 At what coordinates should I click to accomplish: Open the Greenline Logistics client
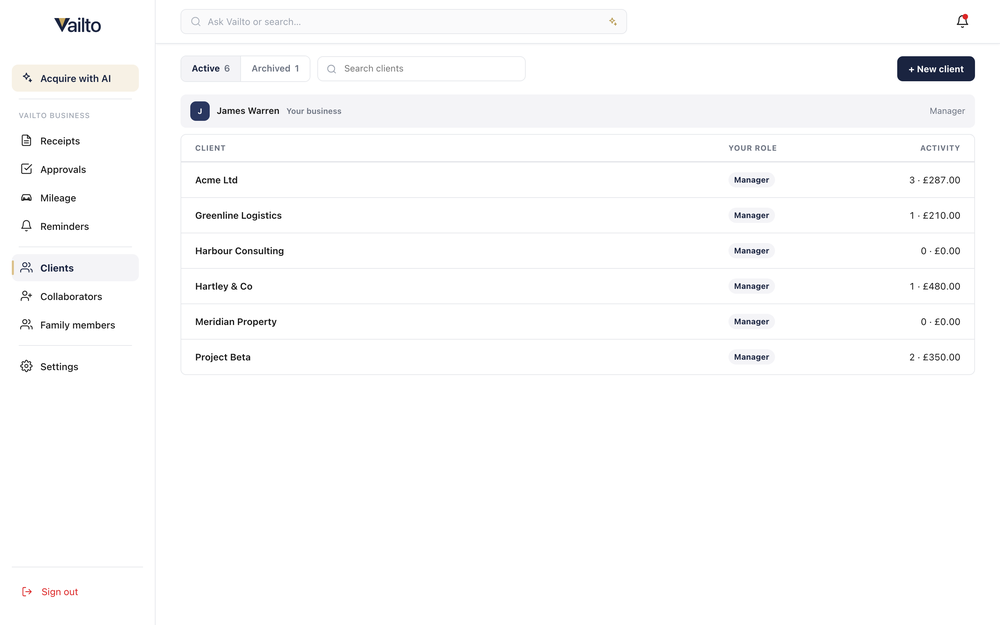coord(577,216)
